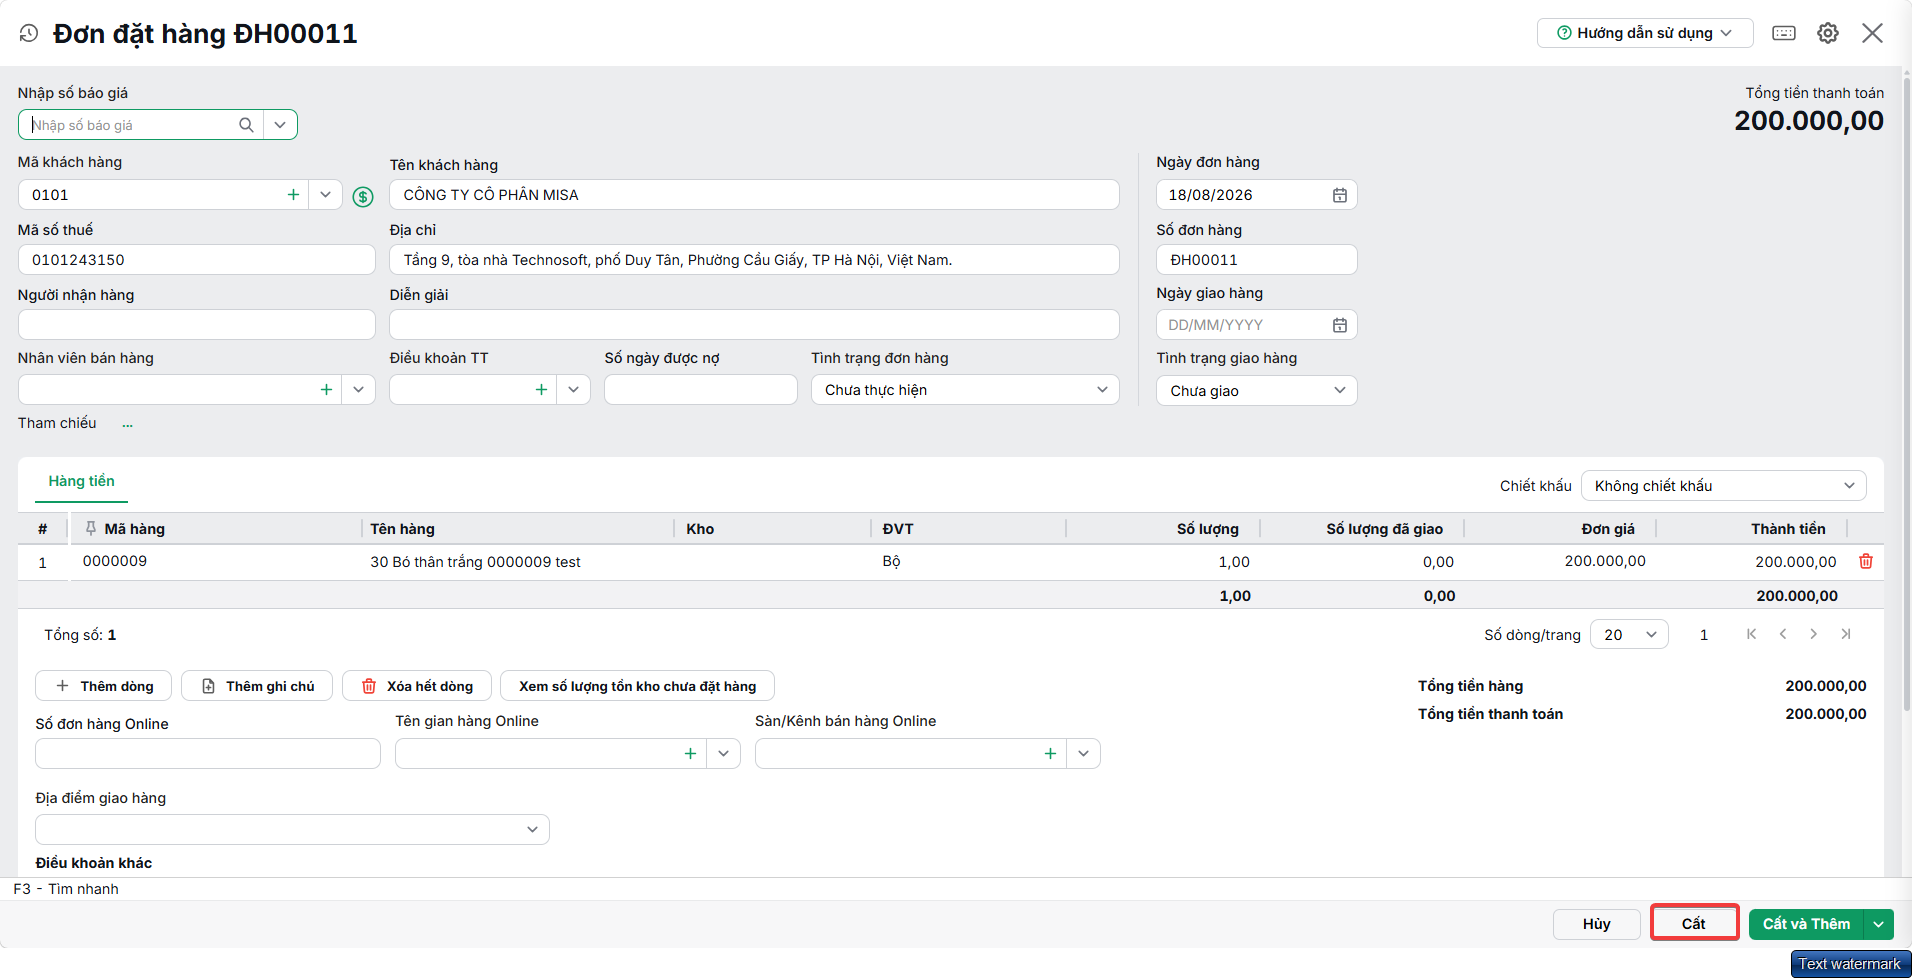The height and width of the screenshot is (978, 1912).
Task: Open the history clock icon beside title
Action: click(x=29, y=33)
